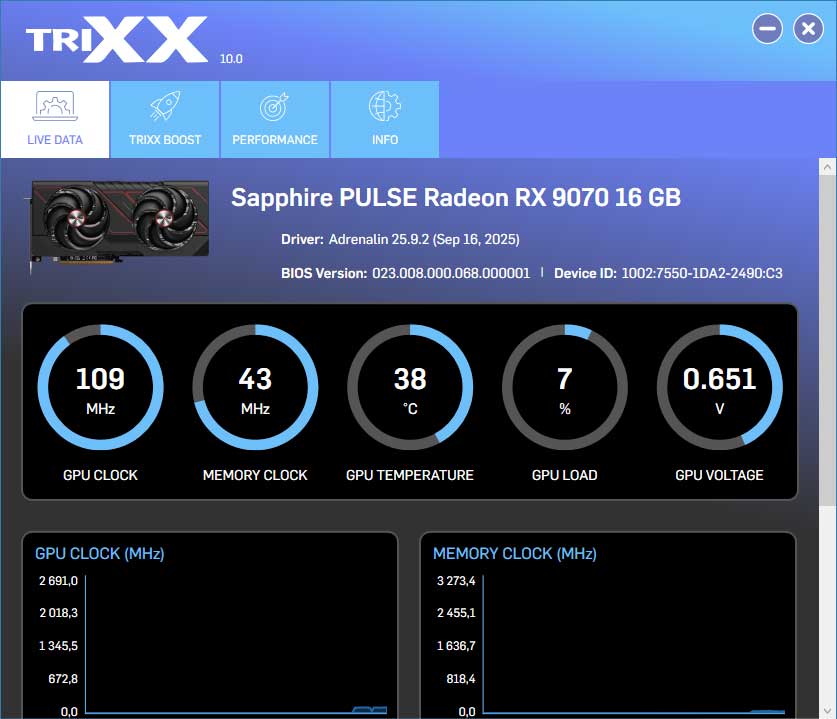837x719 pixels.
Task: Close the TRIXX application
Action: [808, 29]
